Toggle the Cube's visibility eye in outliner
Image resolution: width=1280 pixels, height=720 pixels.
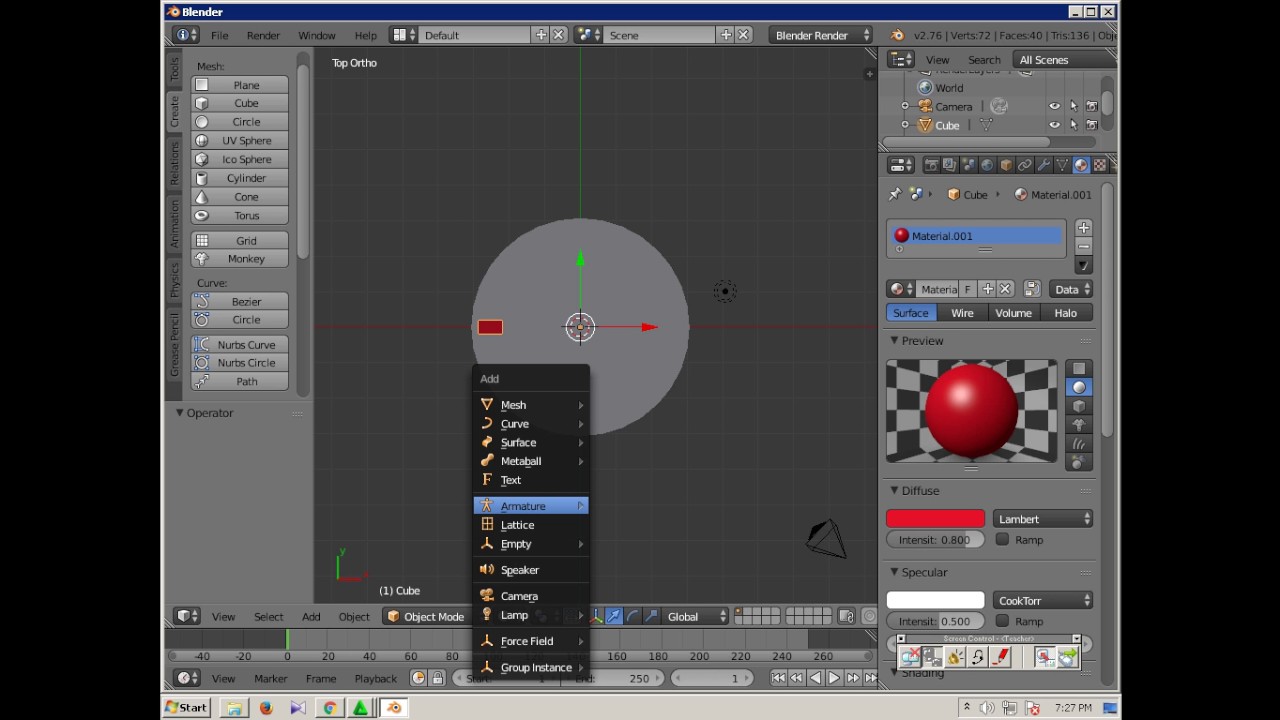pyautogui.click(x=1054, y=125)
